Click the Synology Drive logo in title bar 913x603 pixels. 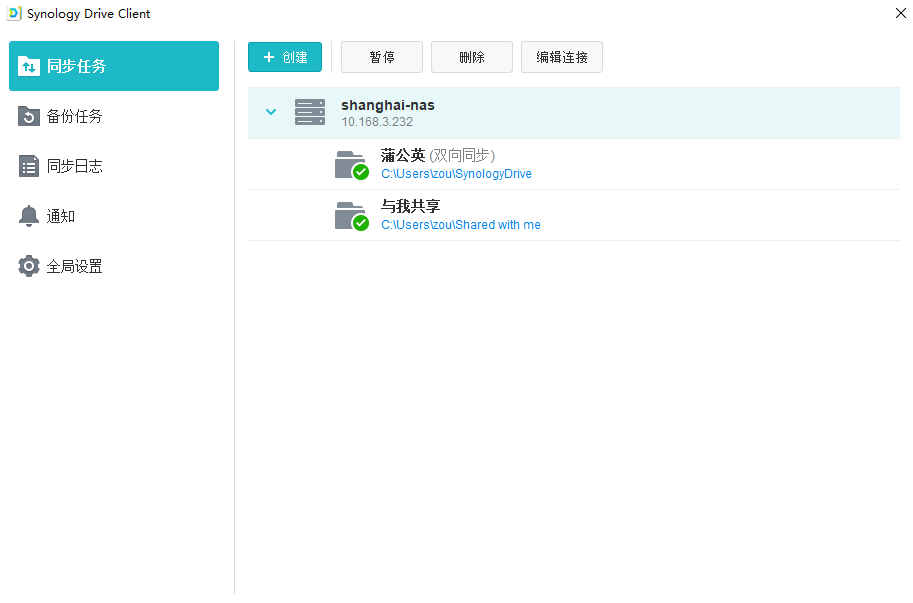(14, 13)
